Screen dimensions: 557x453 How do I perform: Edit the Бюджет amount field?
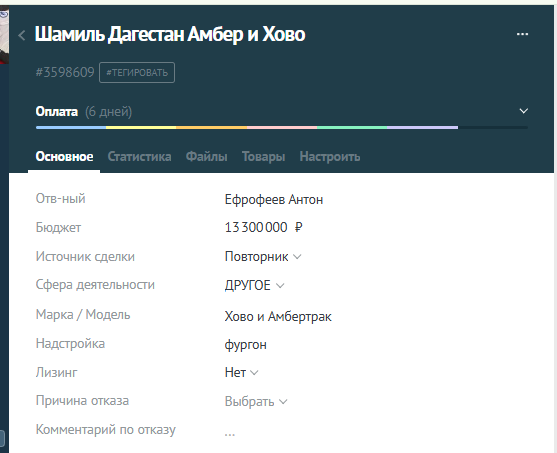tap(263, 227)
